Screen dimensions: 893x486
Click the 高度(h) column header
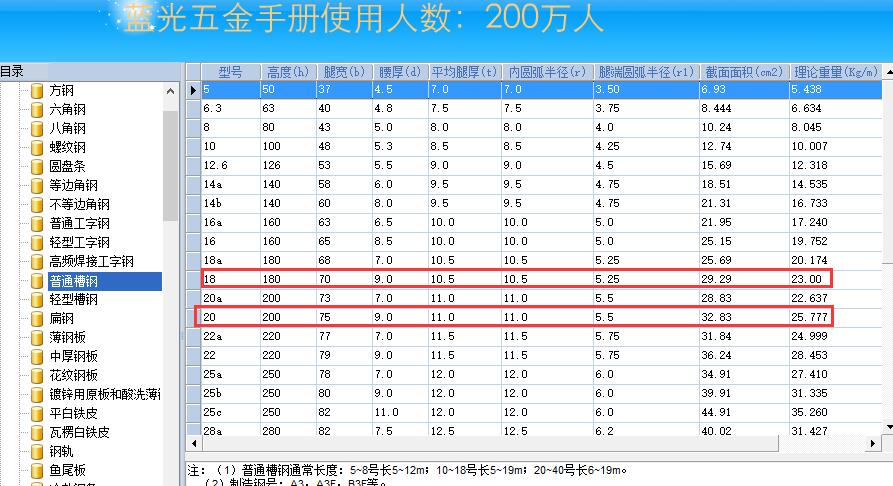[x=288, y=72]
